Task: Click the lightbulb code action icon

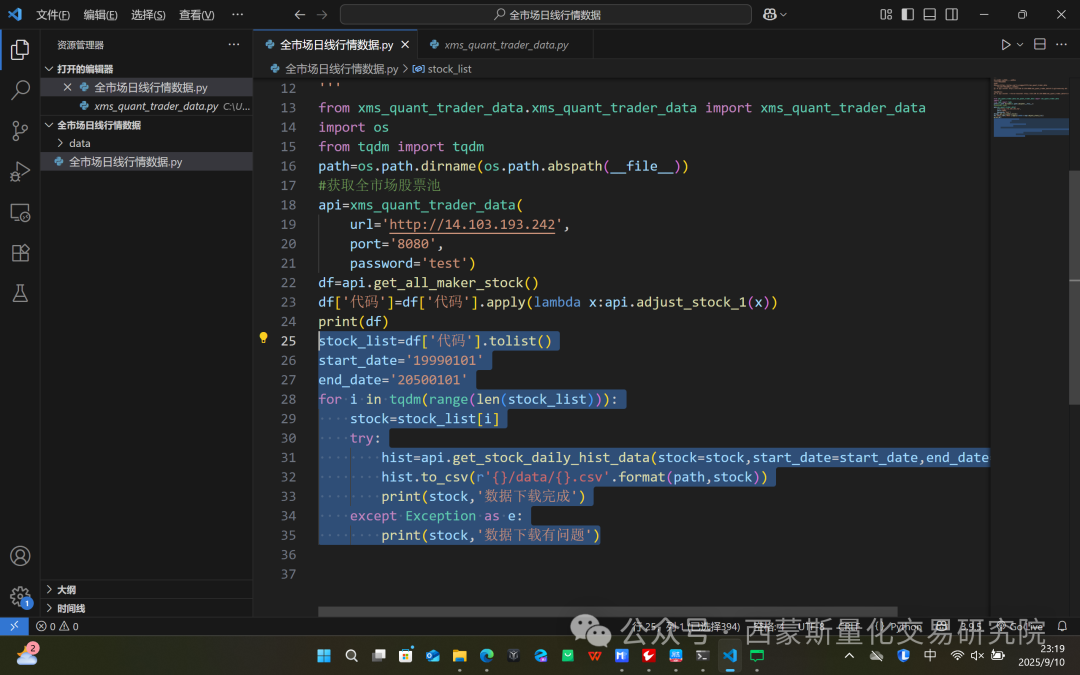Action: (263, 338)
